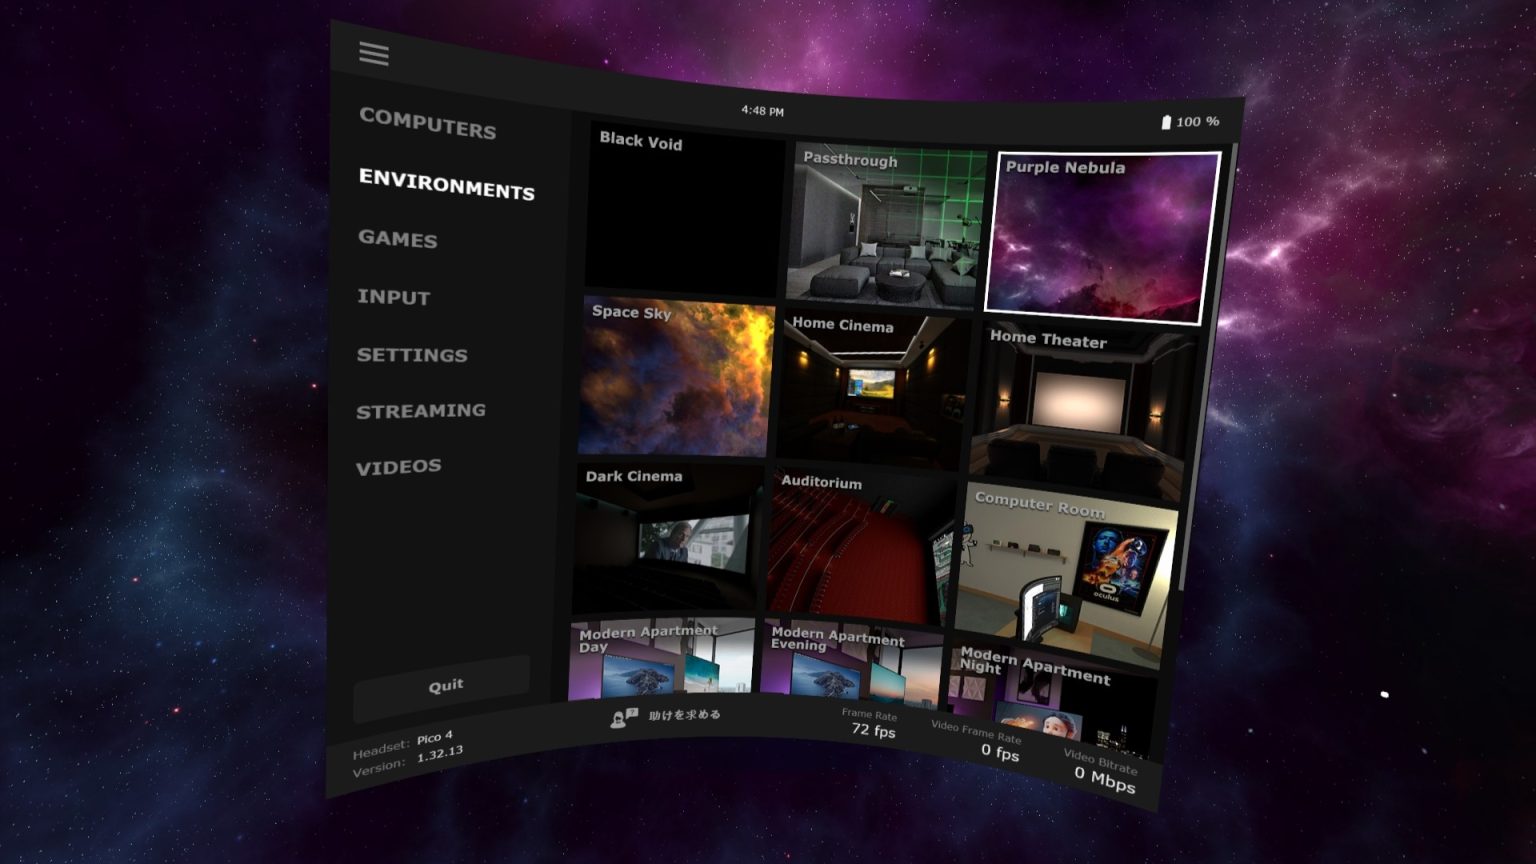The height and width of the screenshot is (864, 1536).
Task: Pick the Space Sky environment
Action: coord(677,378)
